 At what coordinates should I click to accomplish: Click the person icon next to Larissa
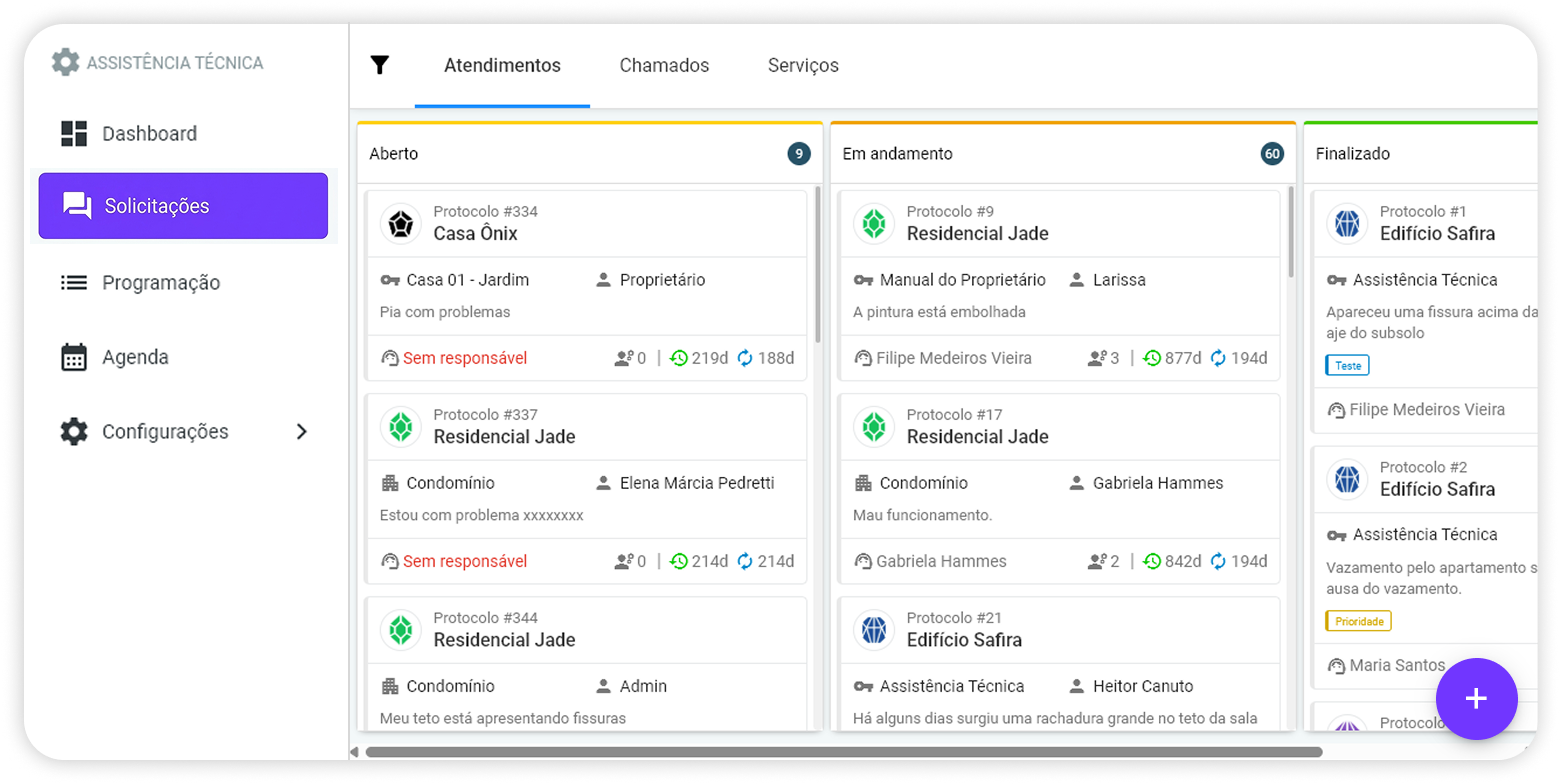pyautogui.click(x=1077, y=280)
